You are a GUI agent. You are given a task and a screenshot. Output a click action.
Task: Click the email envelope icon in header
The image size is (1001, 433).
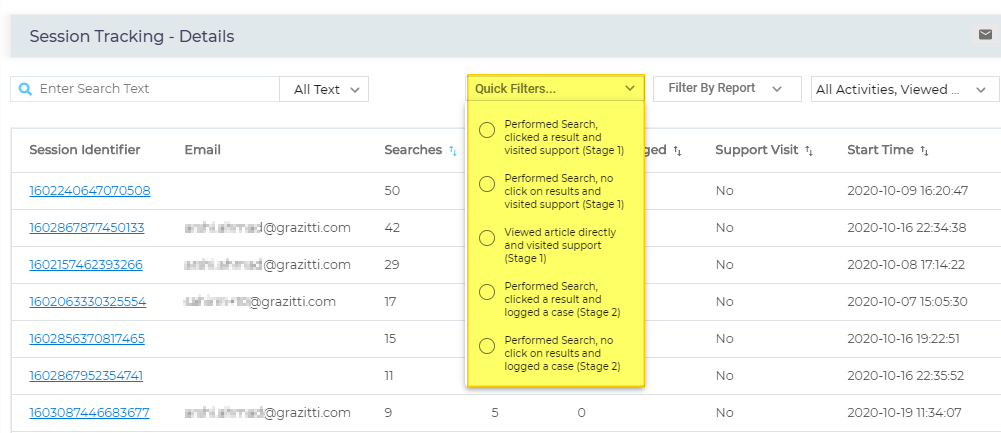(985, 35)
